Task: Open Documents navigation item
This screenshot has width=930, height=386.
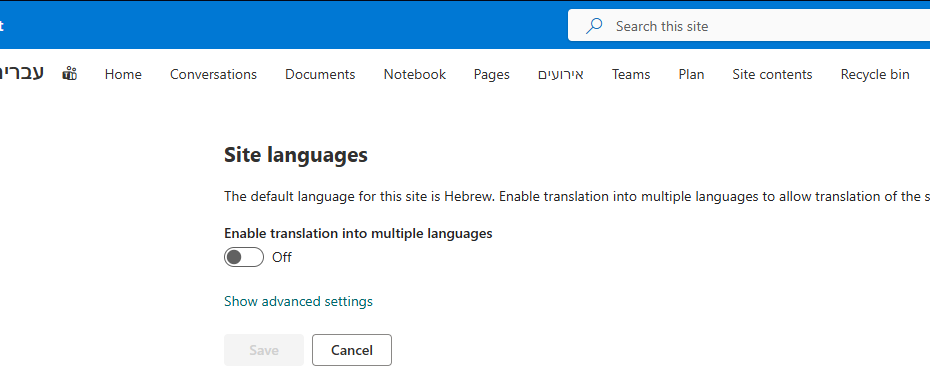Action: (320, 74)
